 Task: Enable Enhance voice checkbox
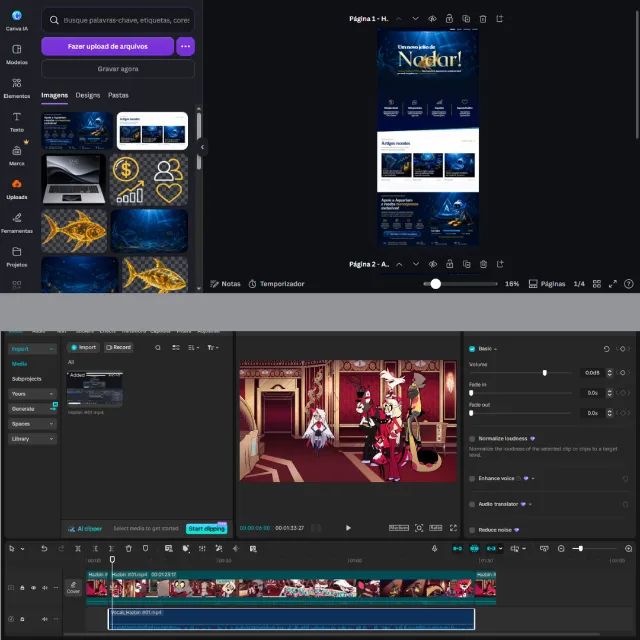[472, 478]
